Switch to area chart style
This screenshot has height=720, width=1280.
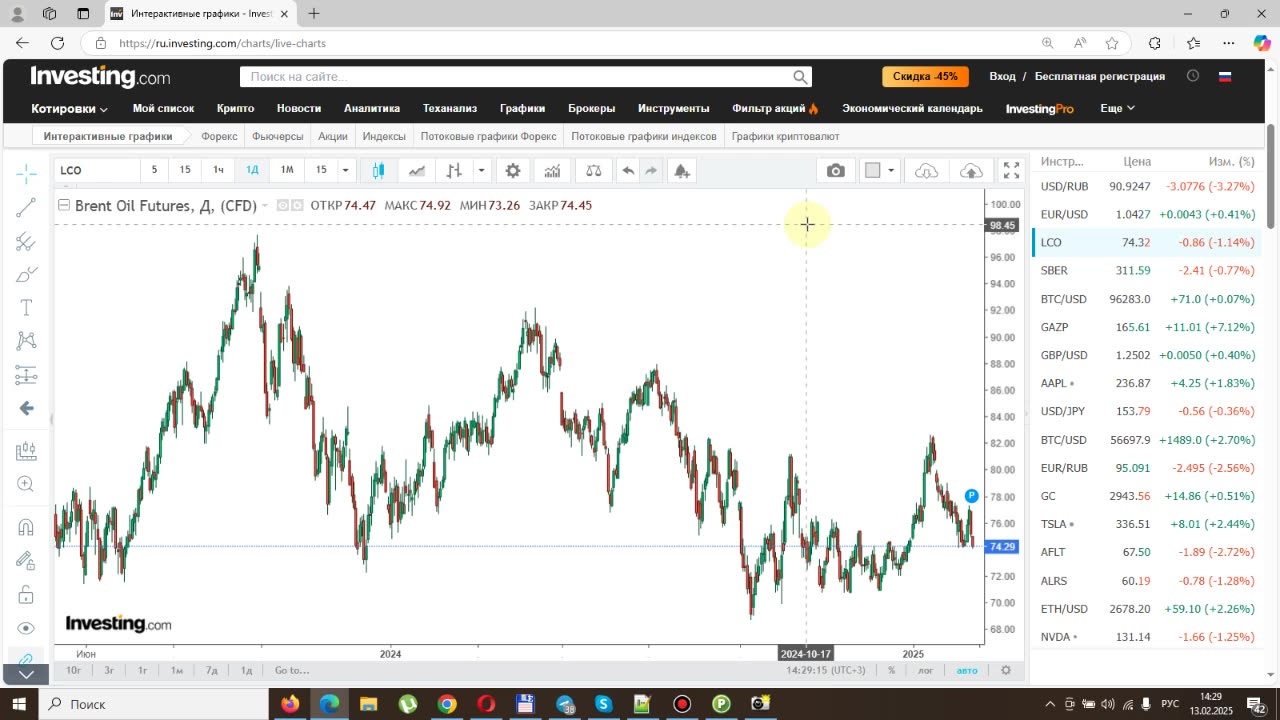click(x=417, y=171)
